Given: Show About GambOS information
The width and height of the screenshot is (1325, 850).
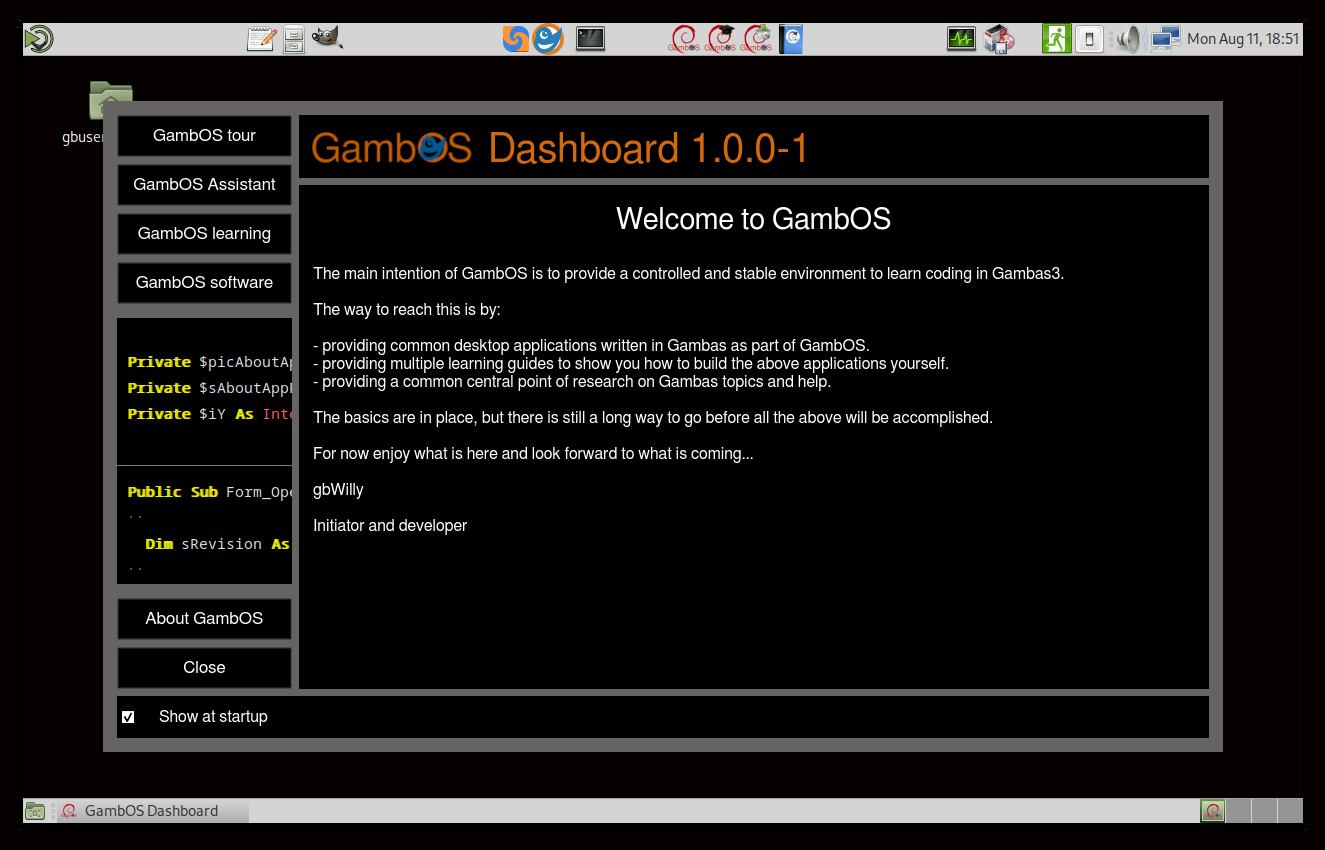Looking at the screenshot, I should click(204, 619).
